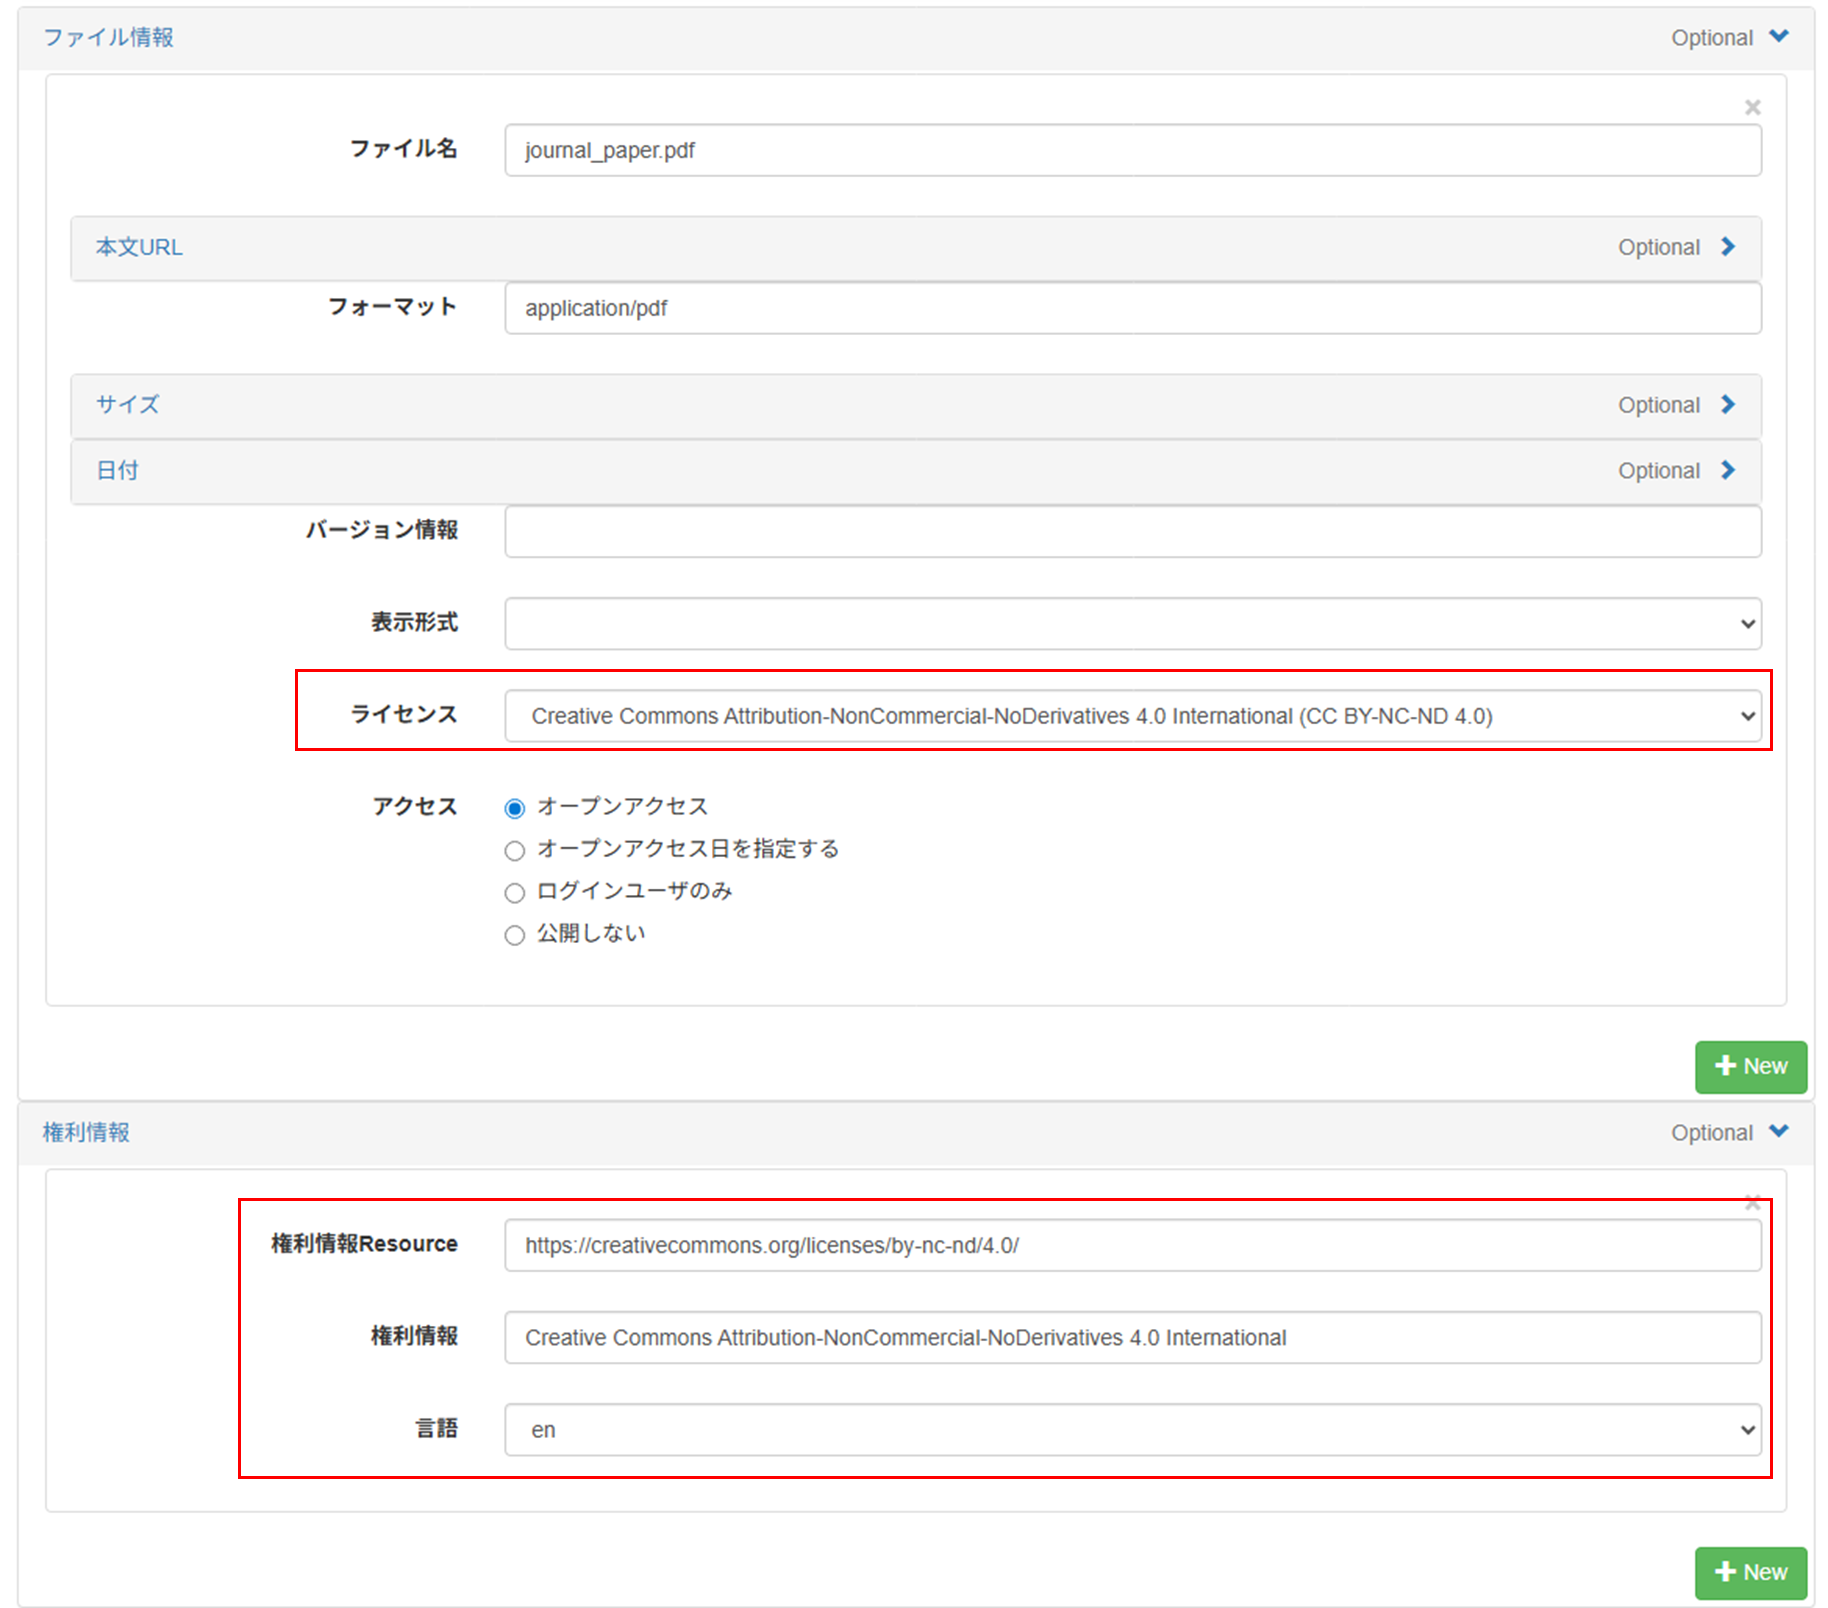Remove the rights info entry with X icon

pos(1752,1203)
